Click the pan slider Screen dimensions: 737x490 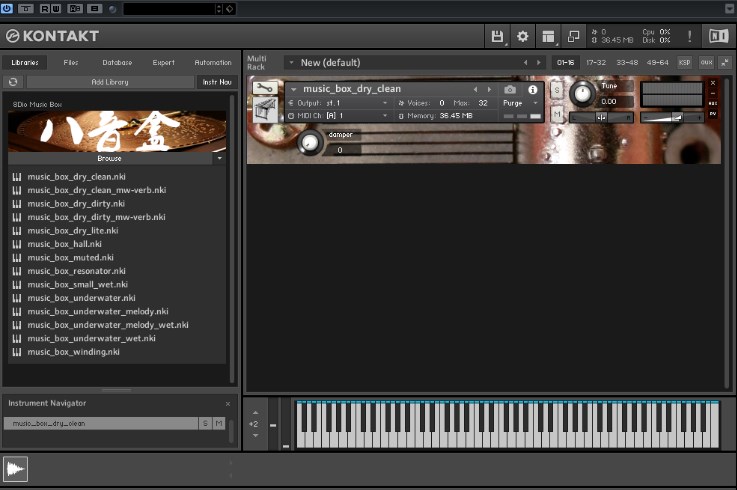point(601,118)
